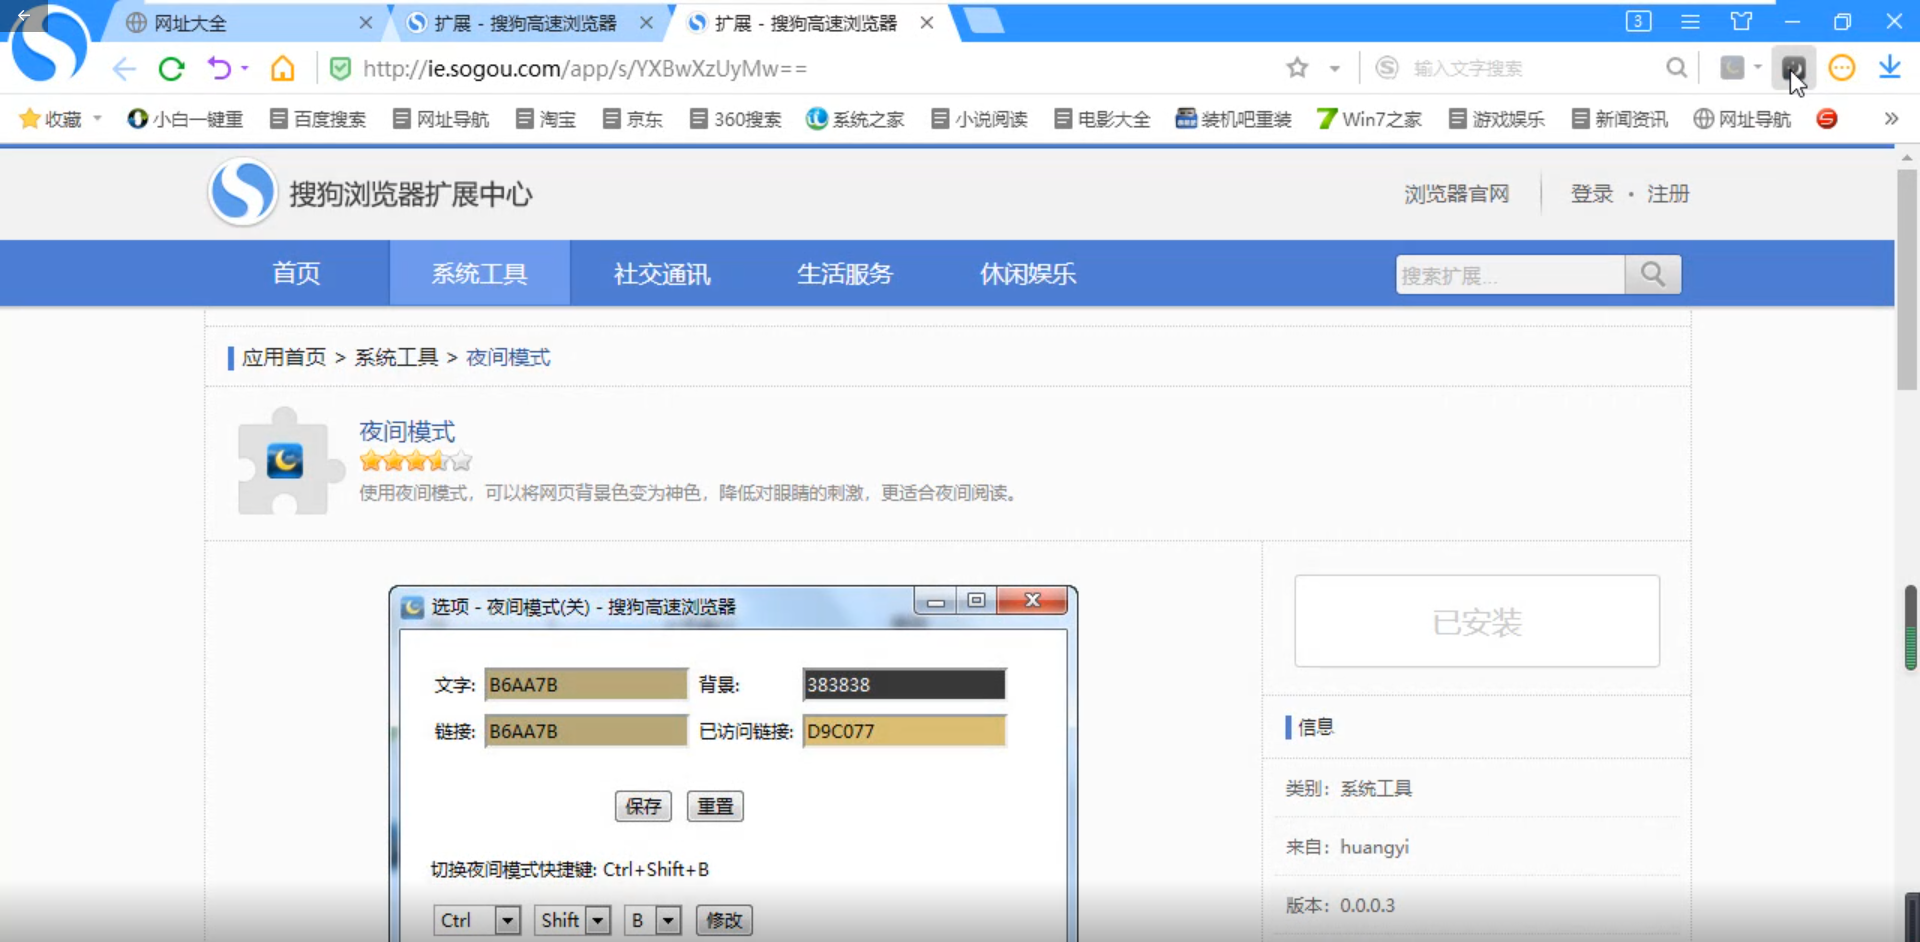The width and height of the screenshot is (1920, 942).
Task: Expand the B shortcut key dropdown
Action: point(667,920)
